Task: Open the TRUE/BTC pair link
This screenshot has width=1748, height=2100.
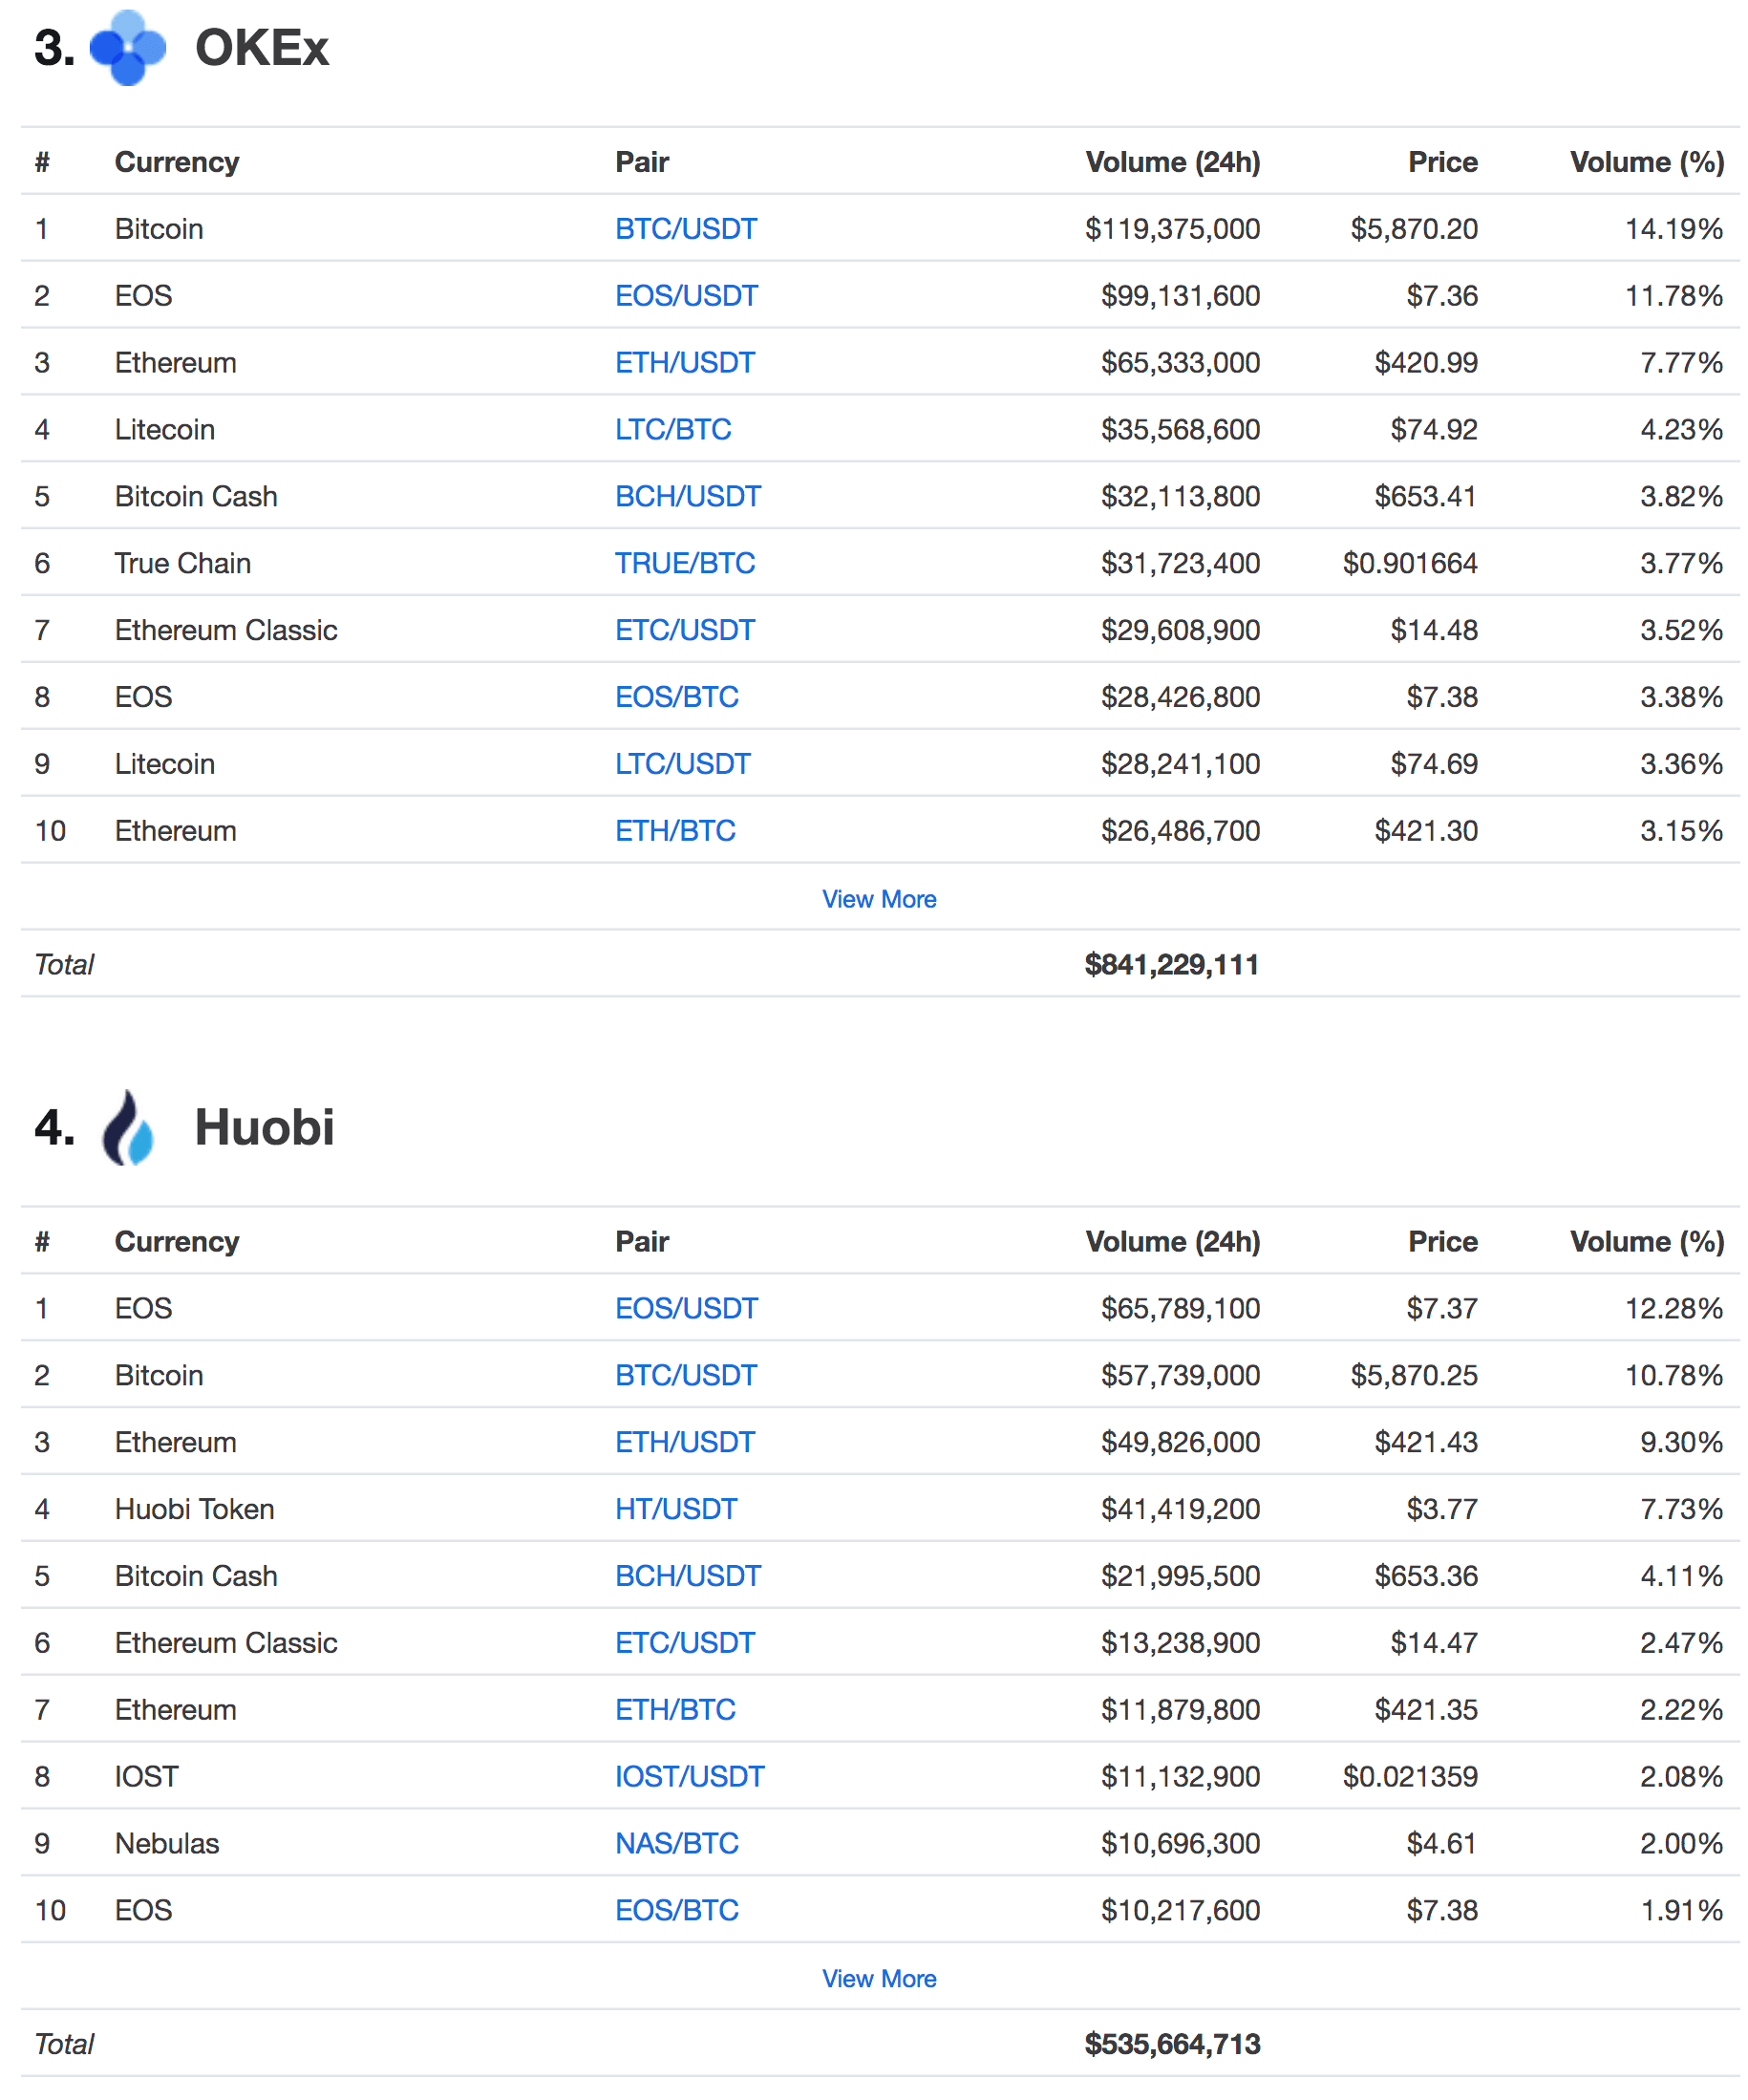Action: point(685,563)
